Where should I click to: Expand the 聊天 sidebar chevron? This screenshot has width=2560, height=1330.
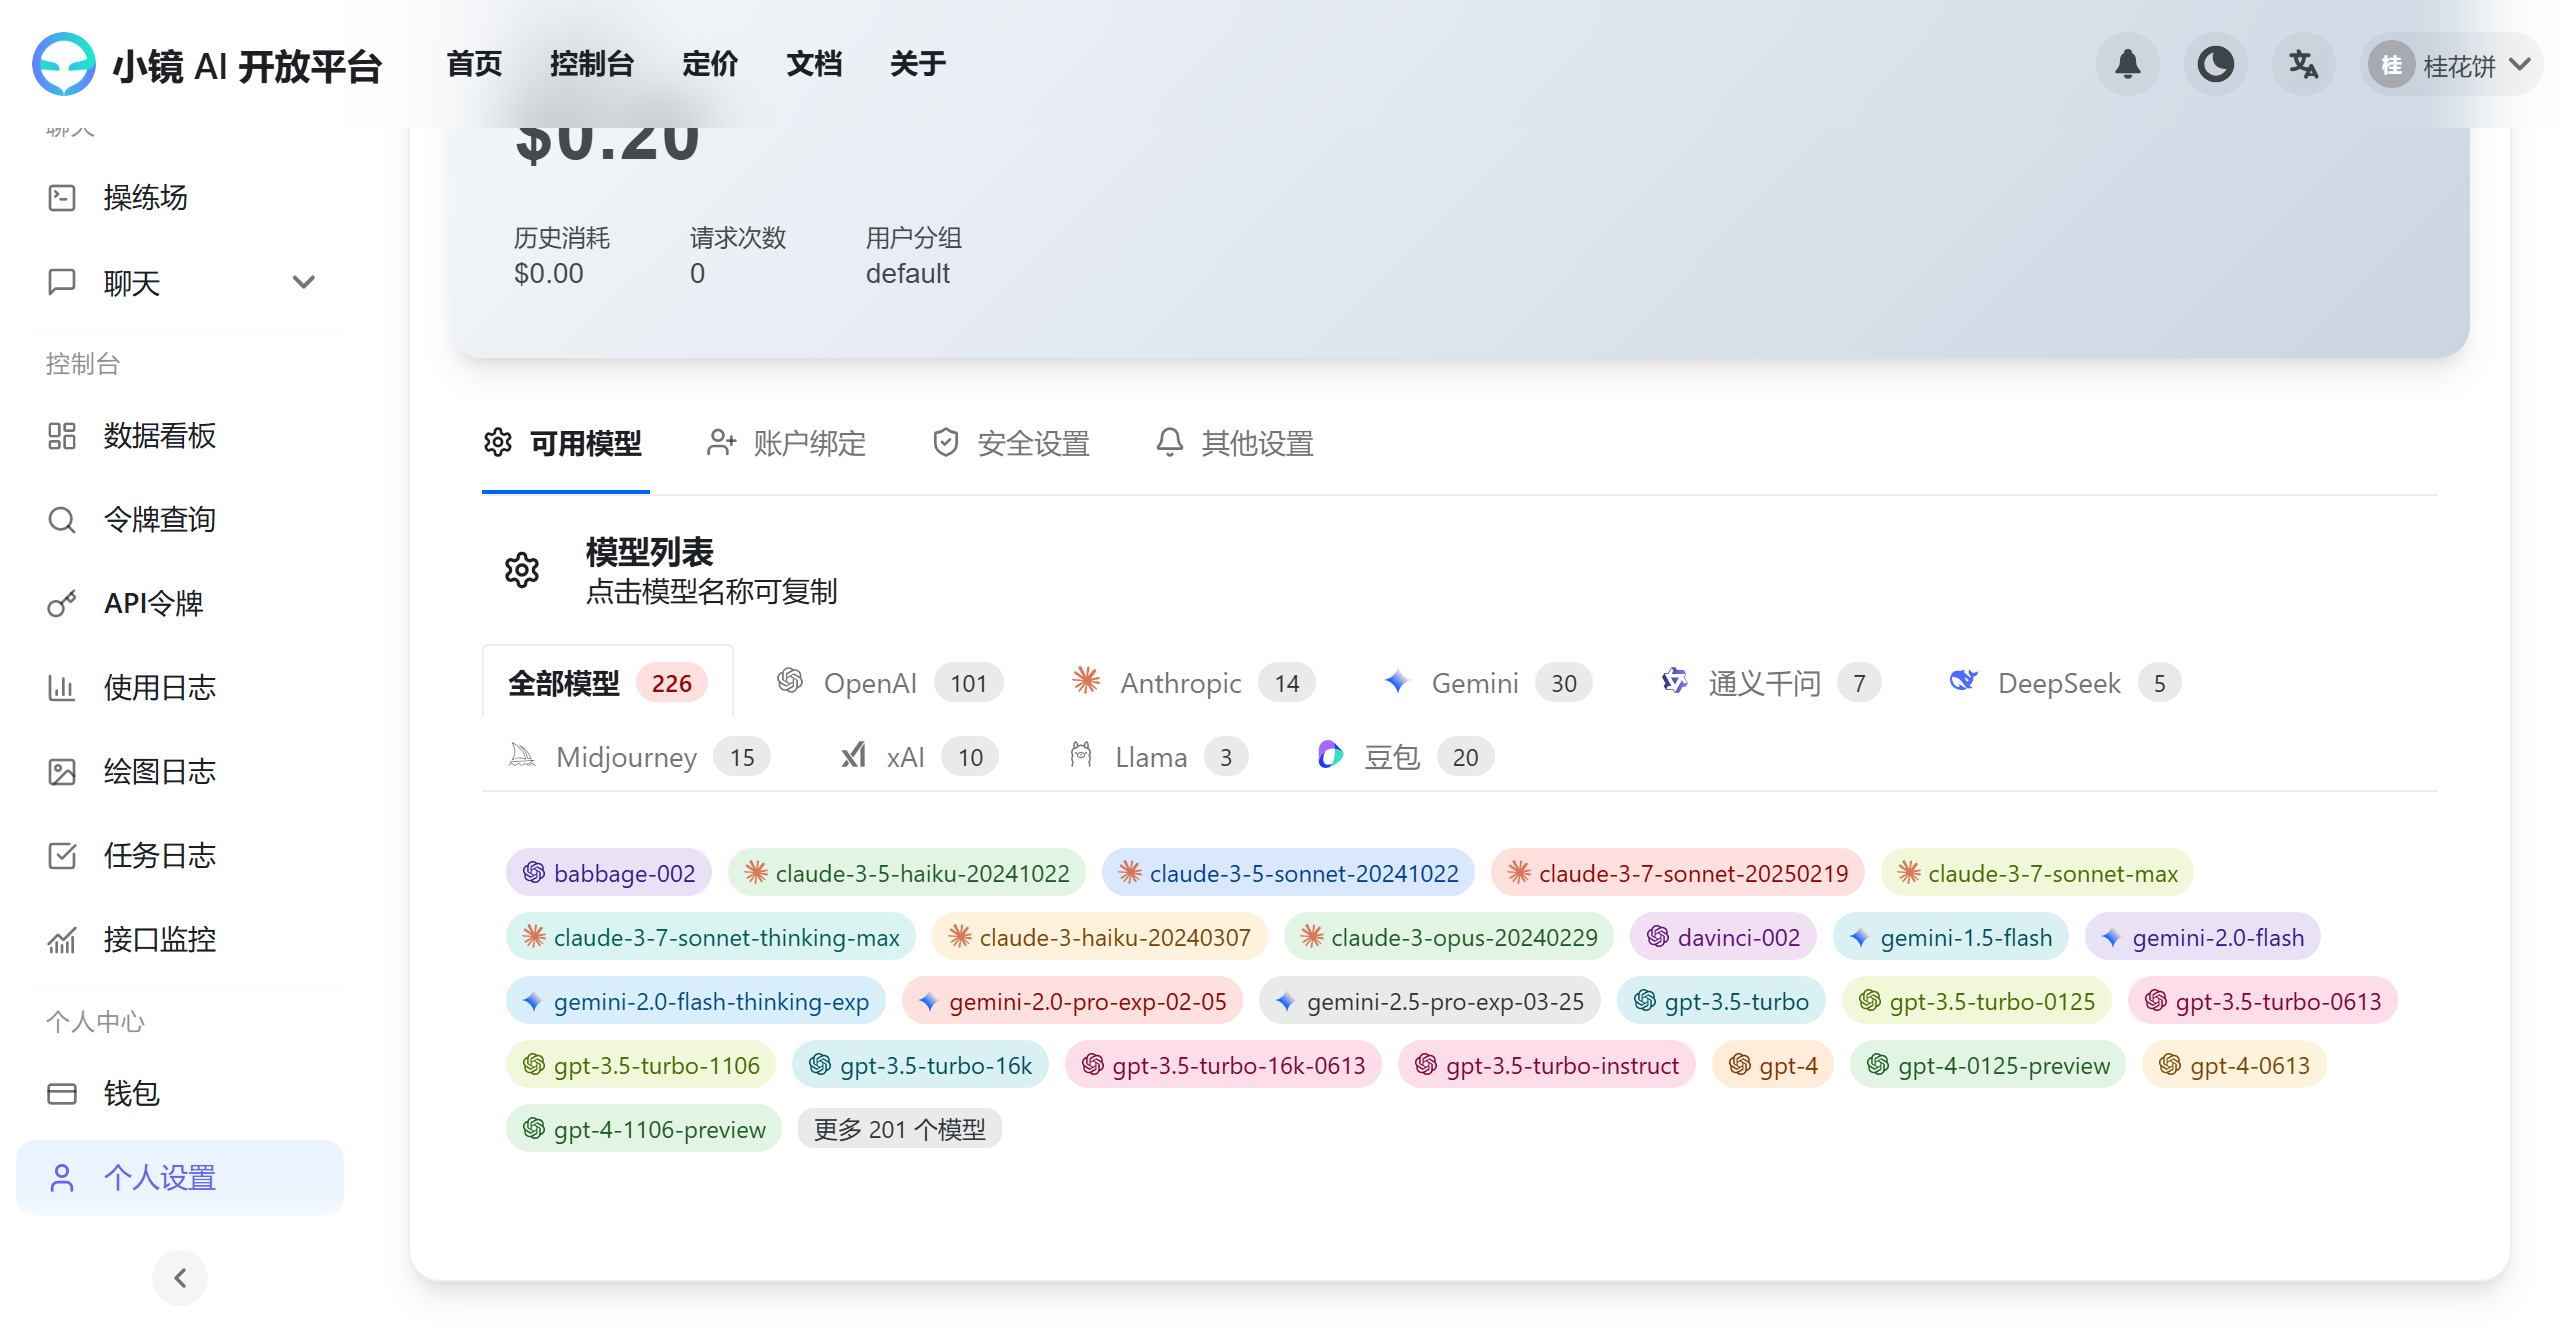(304, 283)
